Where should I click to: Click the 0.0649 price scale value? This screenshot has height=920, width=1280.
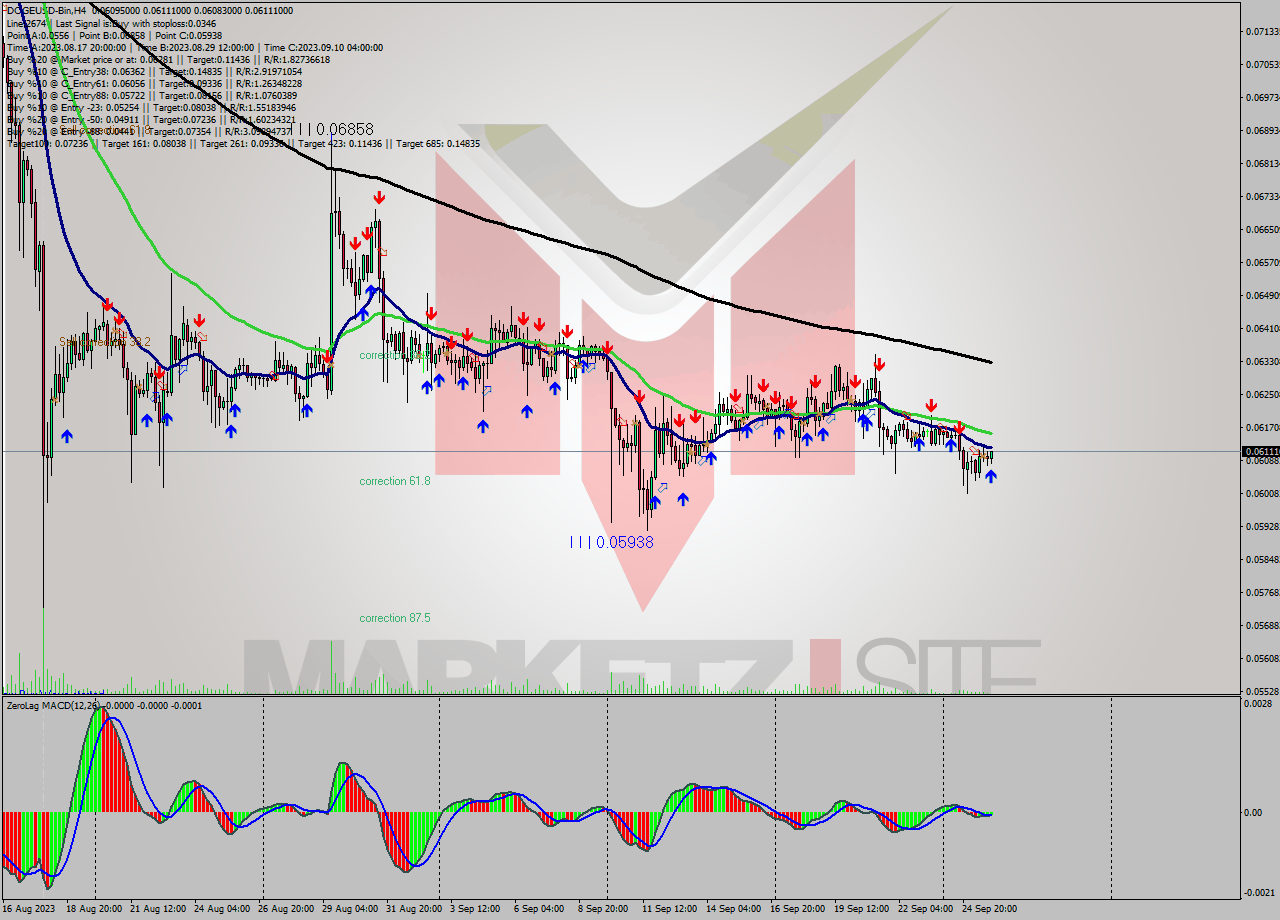[x=1260, y=295]
